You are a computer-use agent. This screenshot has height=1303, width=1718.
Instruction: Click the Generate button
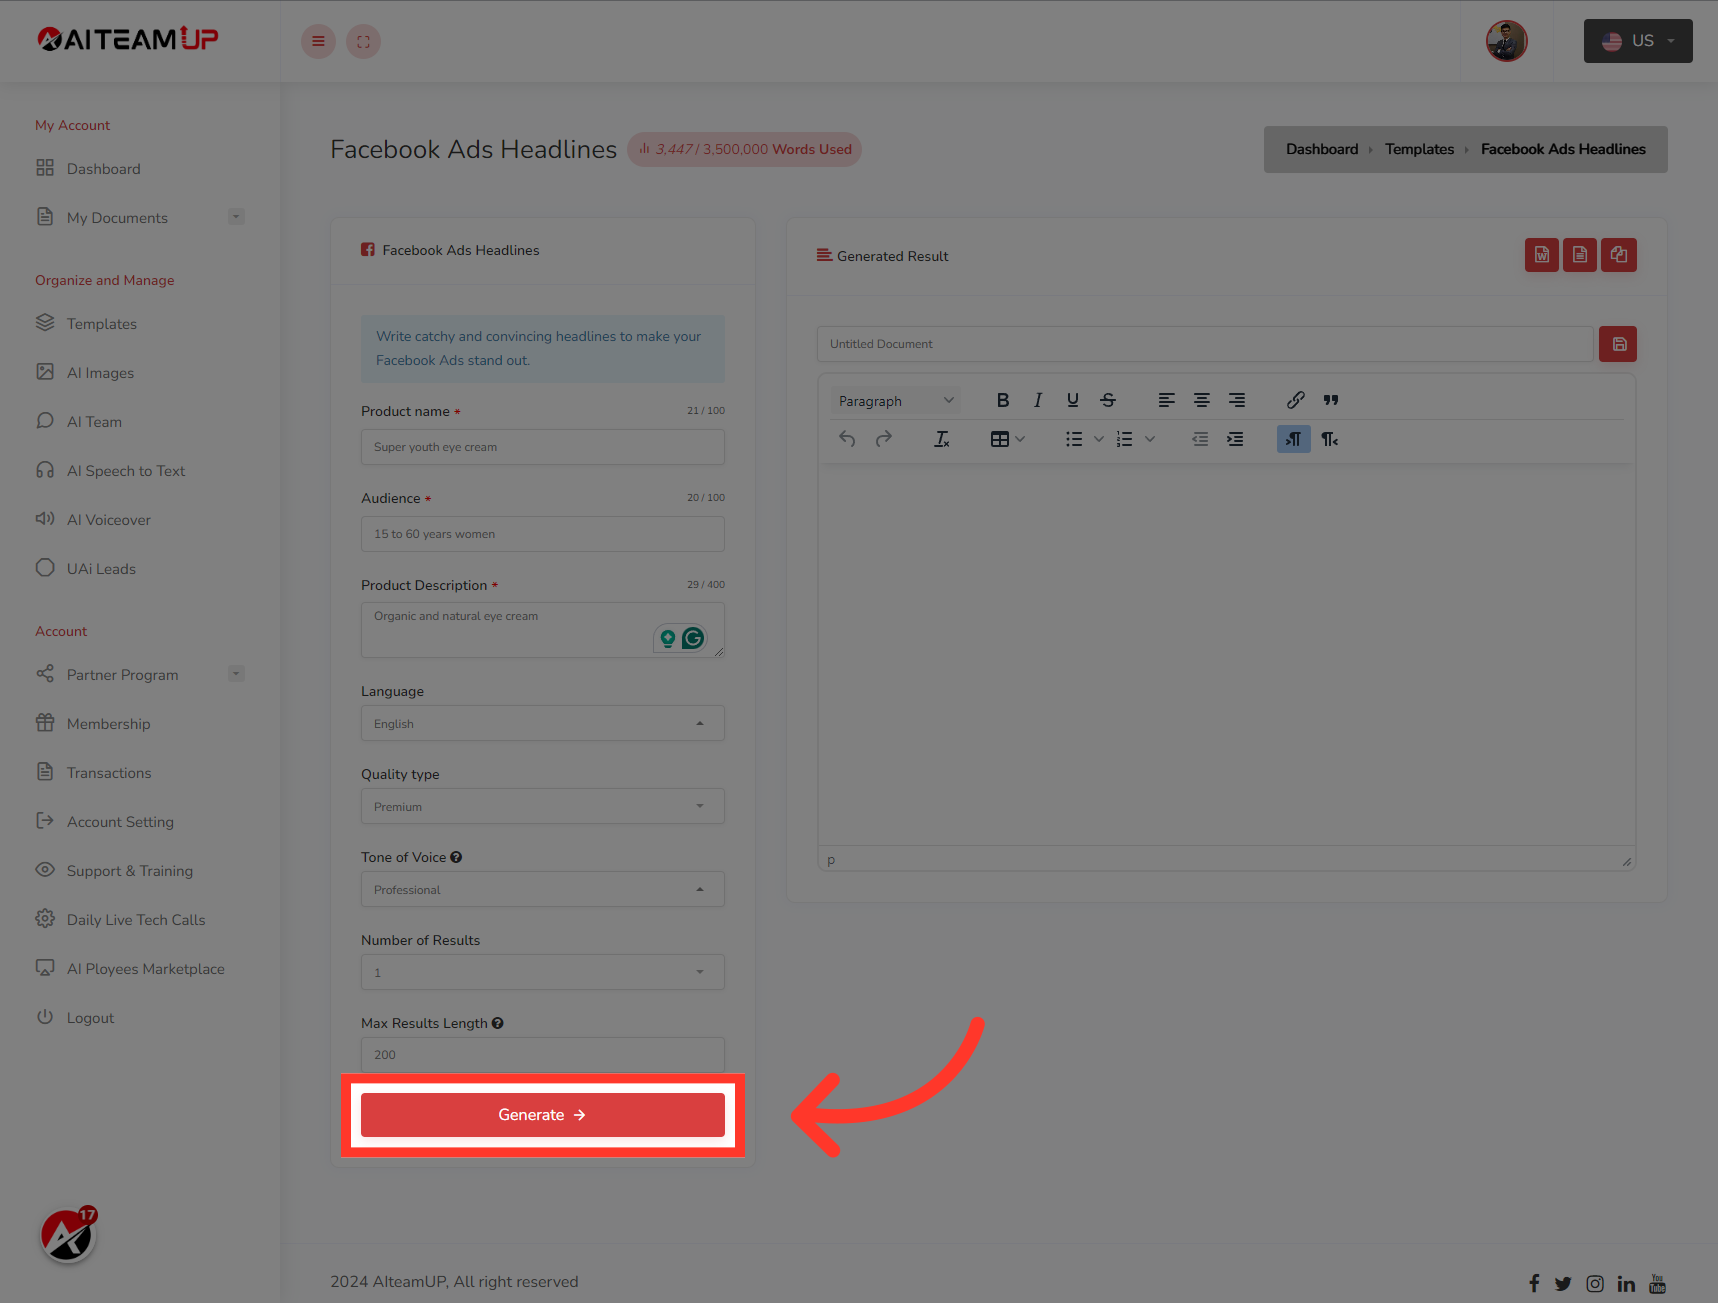coord(542,1115)
